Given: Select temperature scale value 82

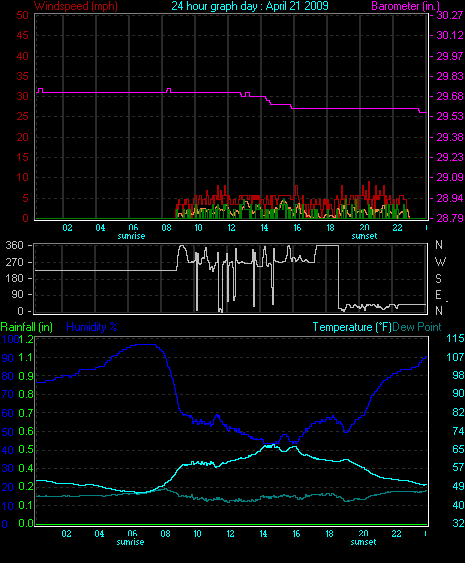Looking at the screenshot, I should [x=458, y=412].
